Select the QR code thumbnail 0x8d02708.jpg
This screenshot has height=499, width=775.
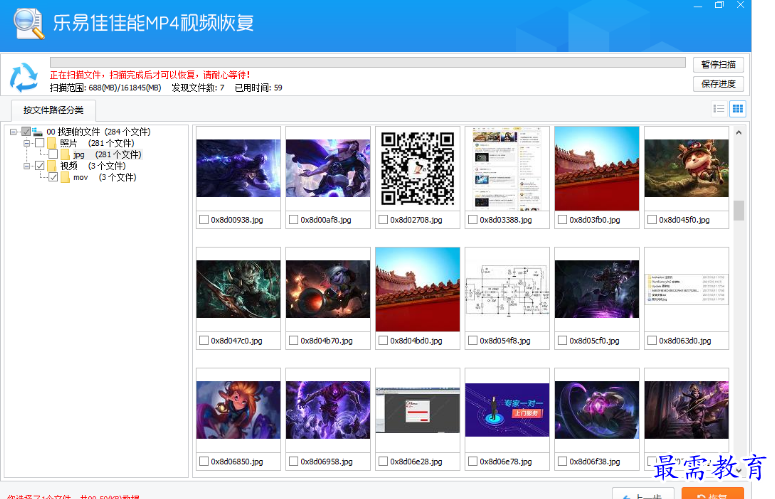click(x=418, y=168)
